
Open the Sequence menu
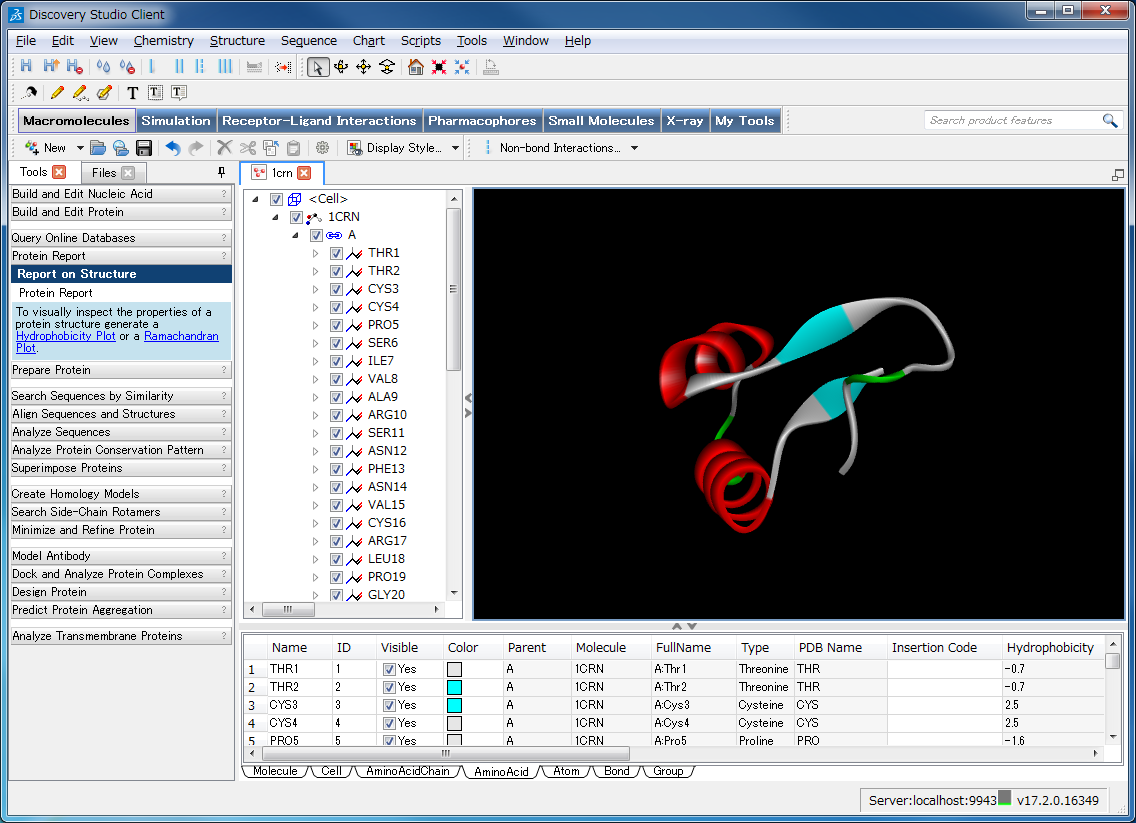tap(309, 41)
